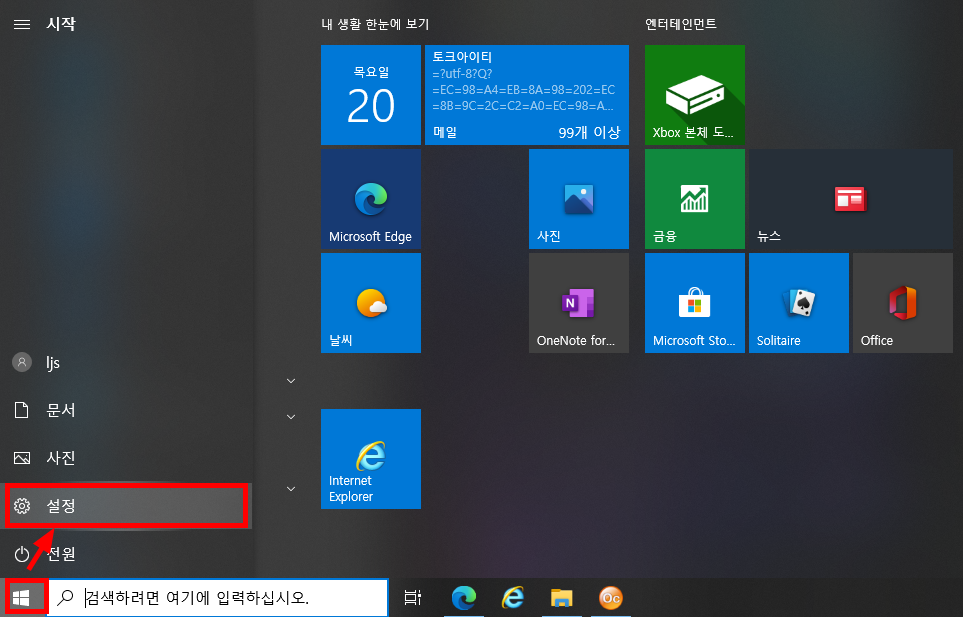The width and height of the screenshot is (963, 617).
Task: Open the Solitaire tile
Action: click(x=798, y=303)
